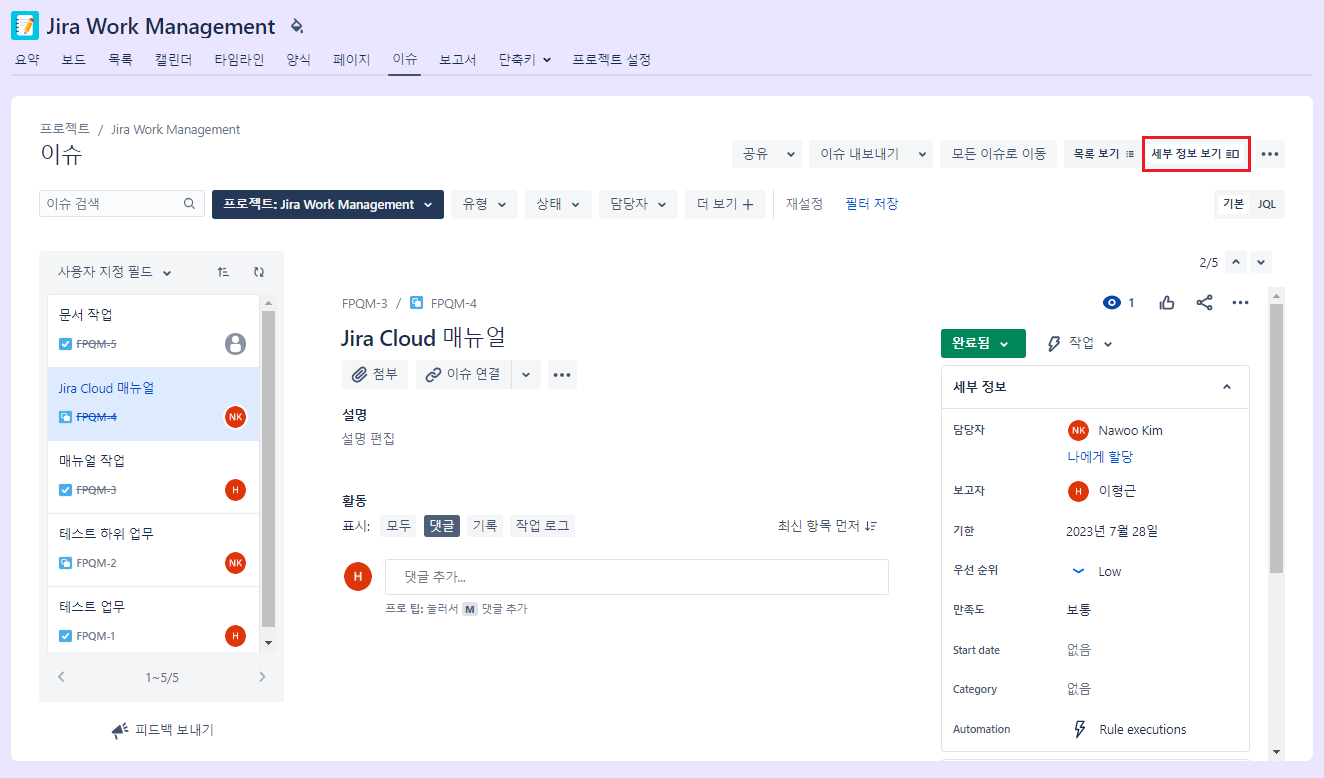The image size is (1324, 778).
Task: Switch to 목록 보기 list view
Action: click(x=1103, y=154)
